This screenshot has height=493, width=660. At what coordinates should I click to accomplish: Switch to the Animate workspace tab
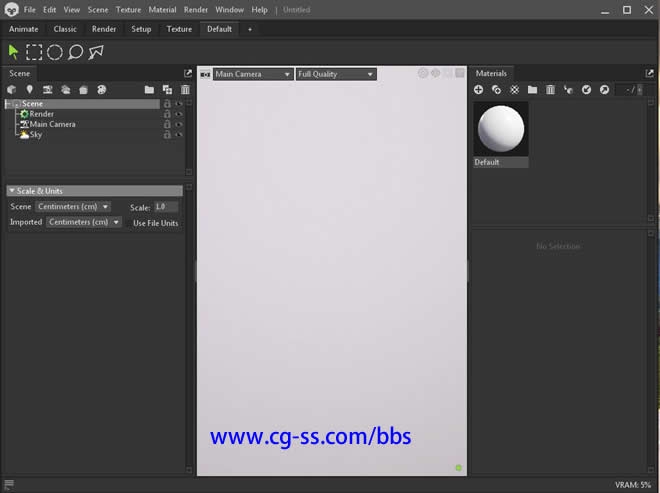(24, 29)
